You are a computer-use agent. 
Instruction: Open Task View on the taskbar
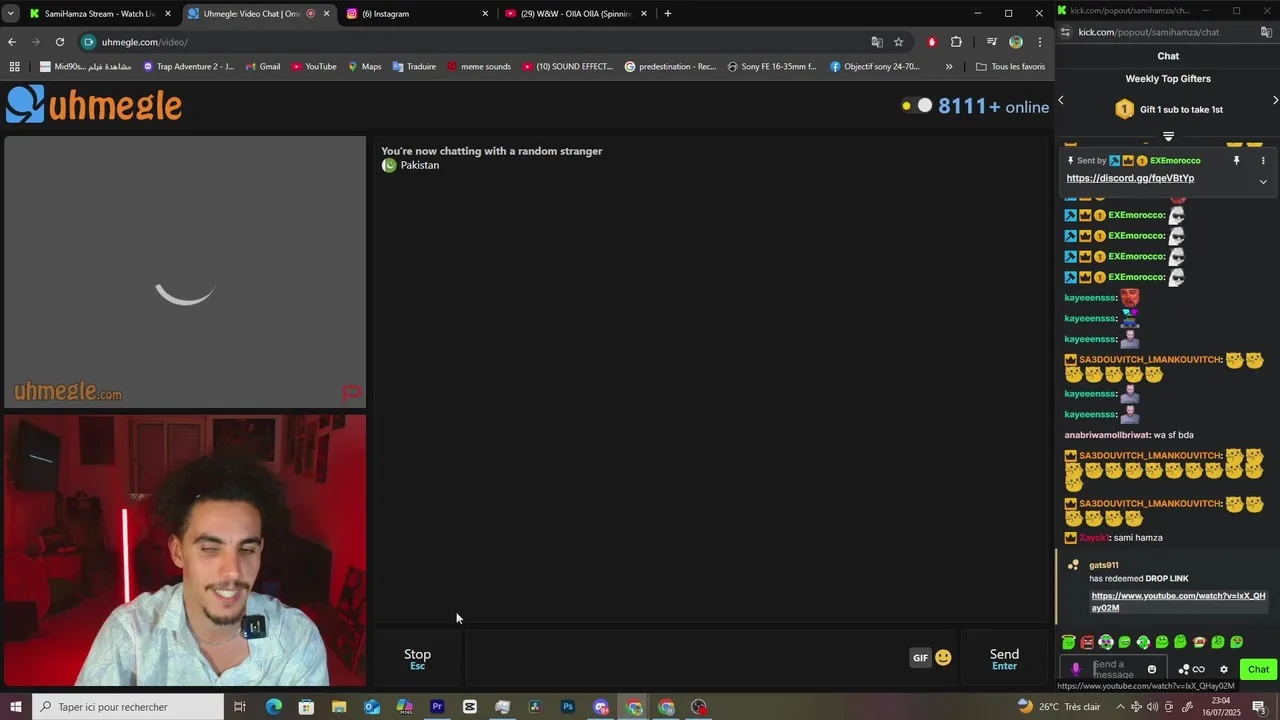pyautogui.click(x=240, y=707)
